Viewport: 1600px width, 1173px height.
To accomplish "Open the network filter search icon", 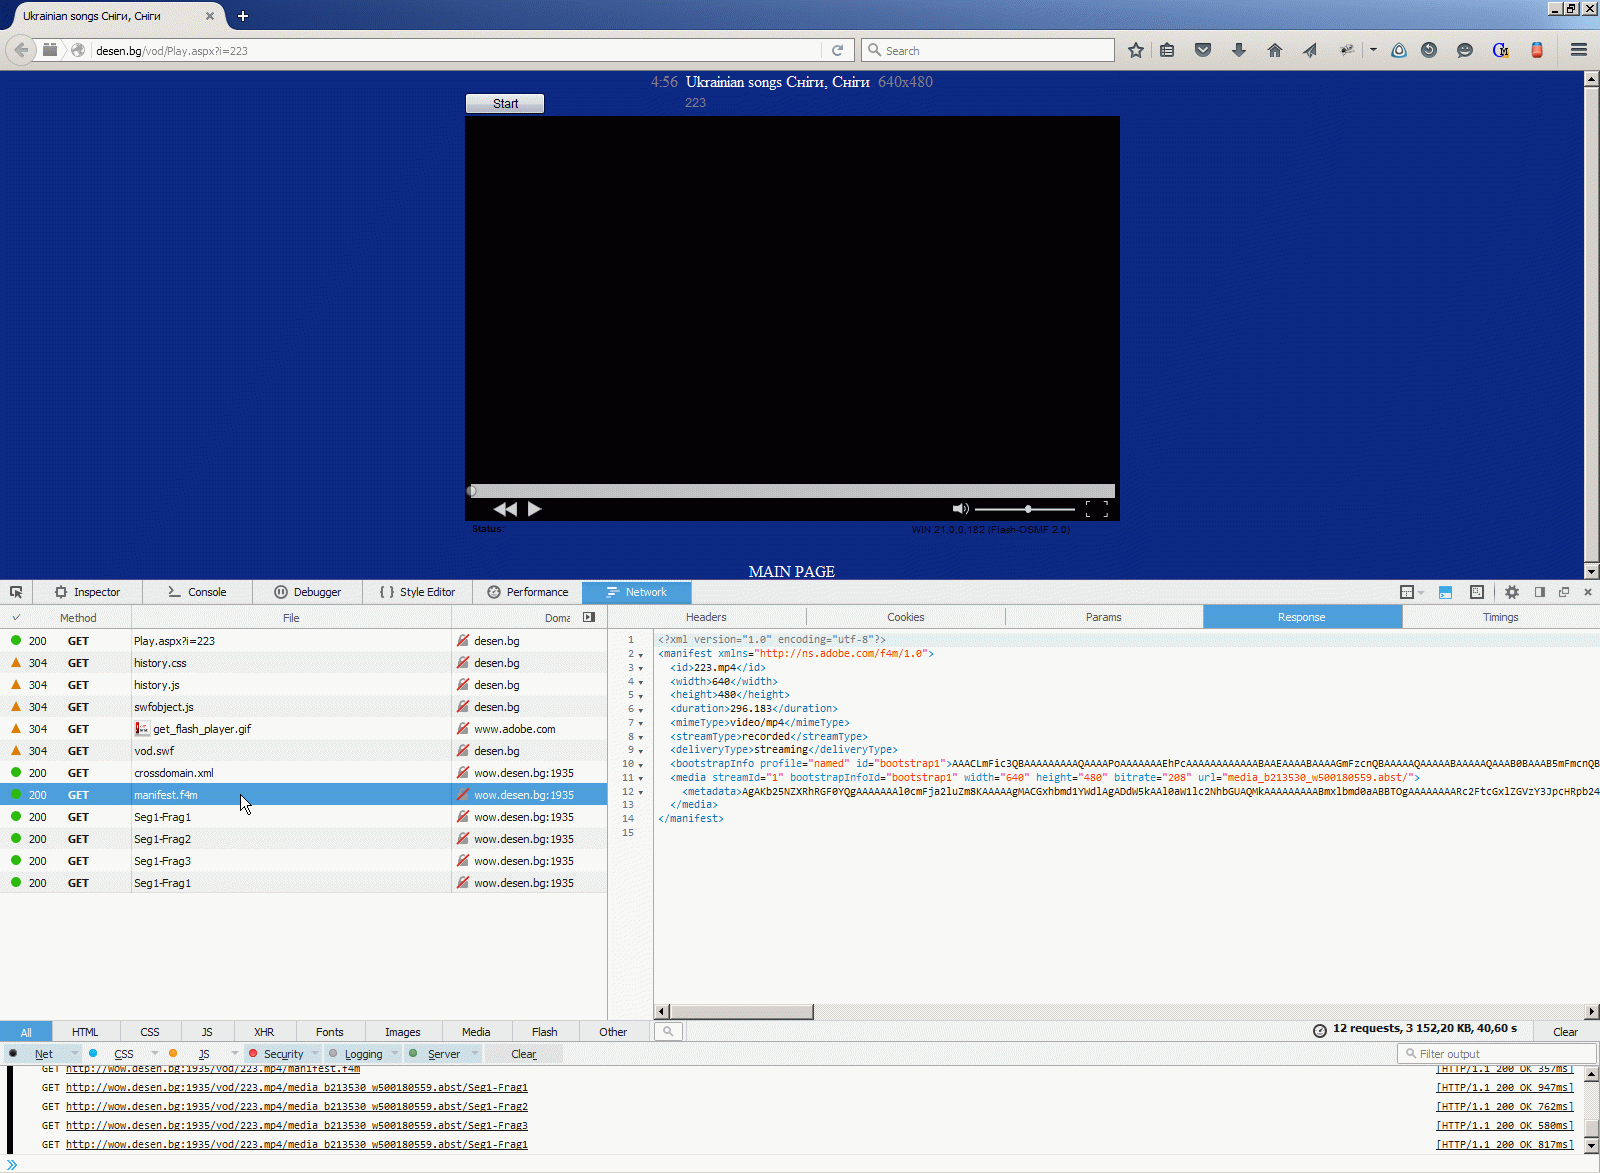I will pos(668,1031).
